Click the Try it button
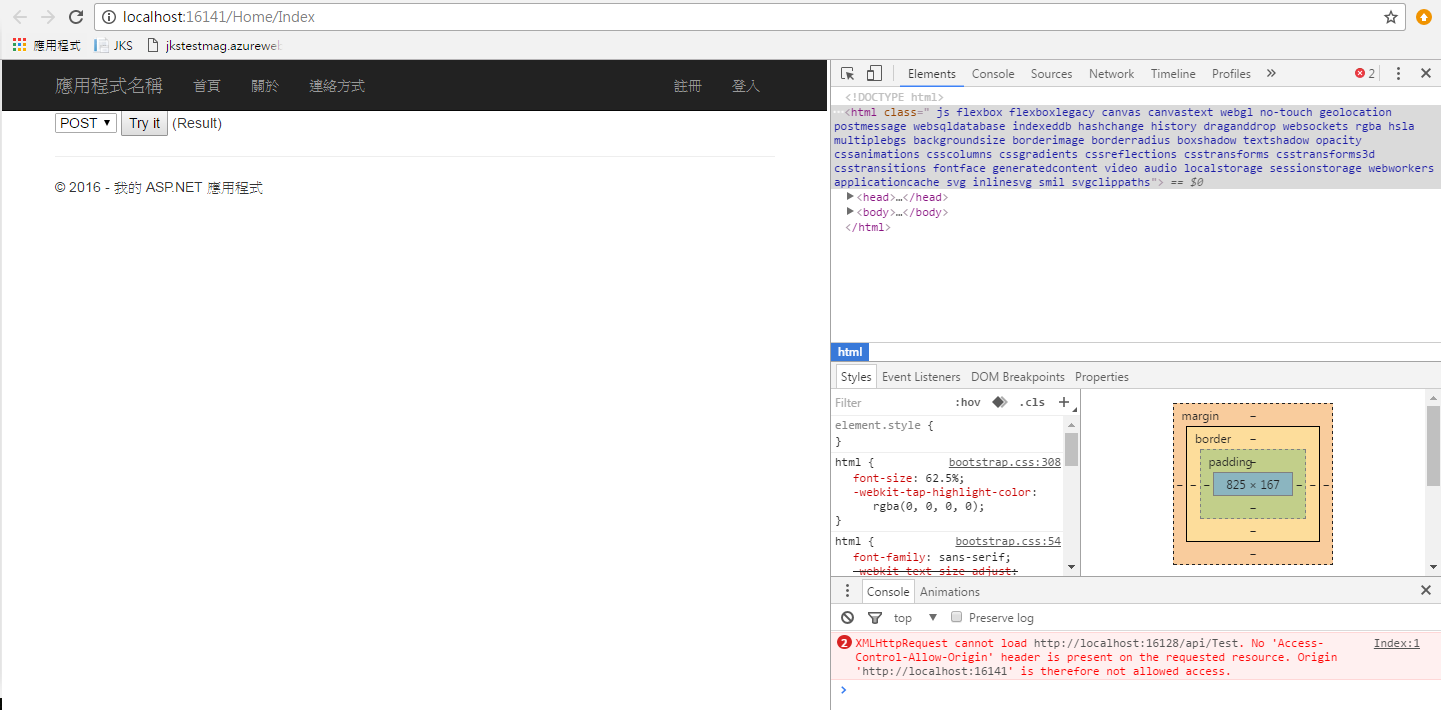1441x710 pixels. [x=145, y=123]
